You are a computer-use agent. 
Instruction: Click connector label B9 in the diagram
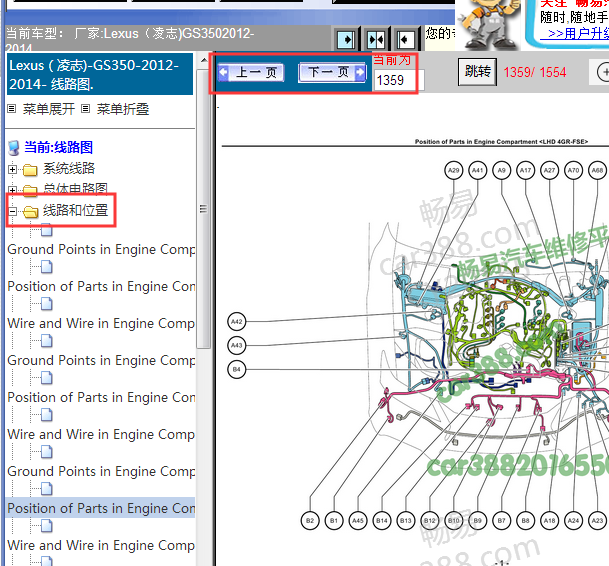477,521
